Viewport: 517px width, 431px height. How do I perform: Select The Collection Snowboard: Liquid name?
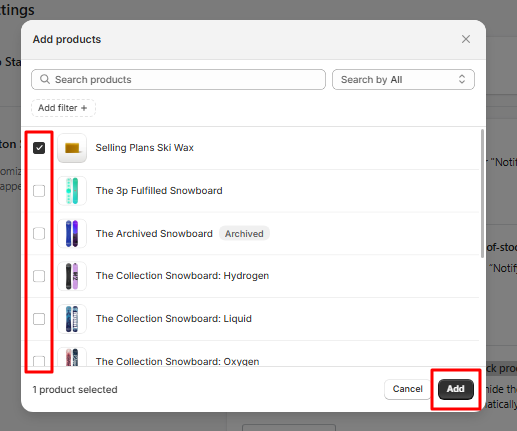click(x=174, y=319)
